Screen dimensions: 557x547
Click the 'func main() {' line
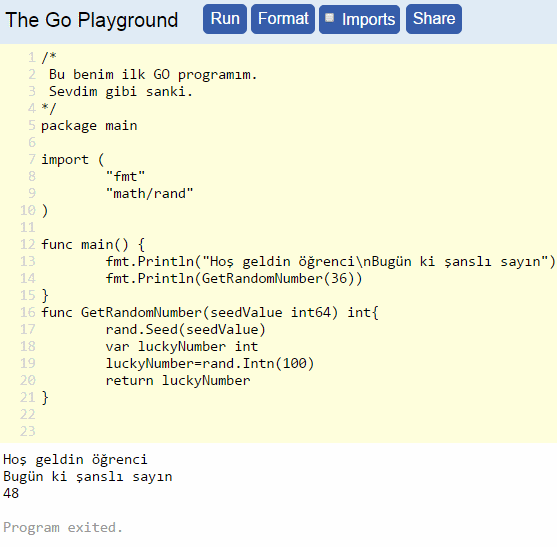click(x=93, y=244)
